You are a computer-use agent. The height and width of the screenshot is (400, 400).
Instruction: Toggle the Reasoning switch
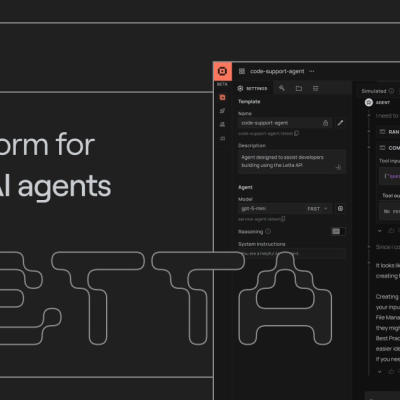tap(338, 231)
